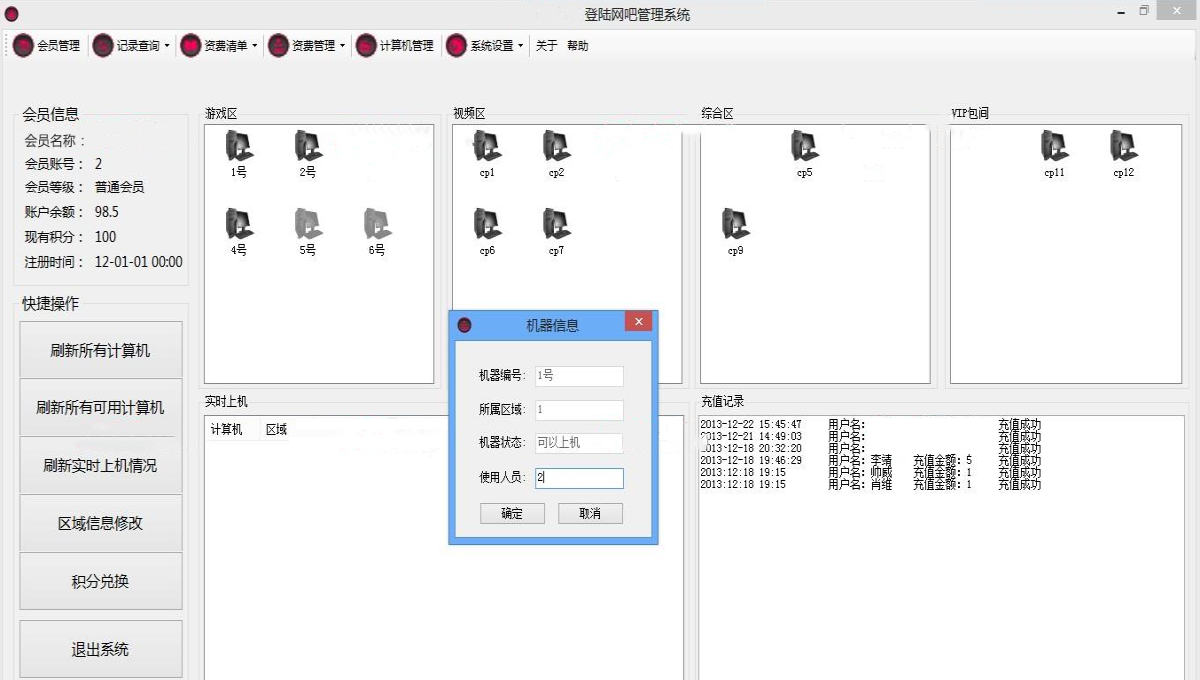Image resolution: width=1200 pixels, height=680 pixels.
Task: Open 计算机管理 from the toolbar
Action: (x=395, y=46)
